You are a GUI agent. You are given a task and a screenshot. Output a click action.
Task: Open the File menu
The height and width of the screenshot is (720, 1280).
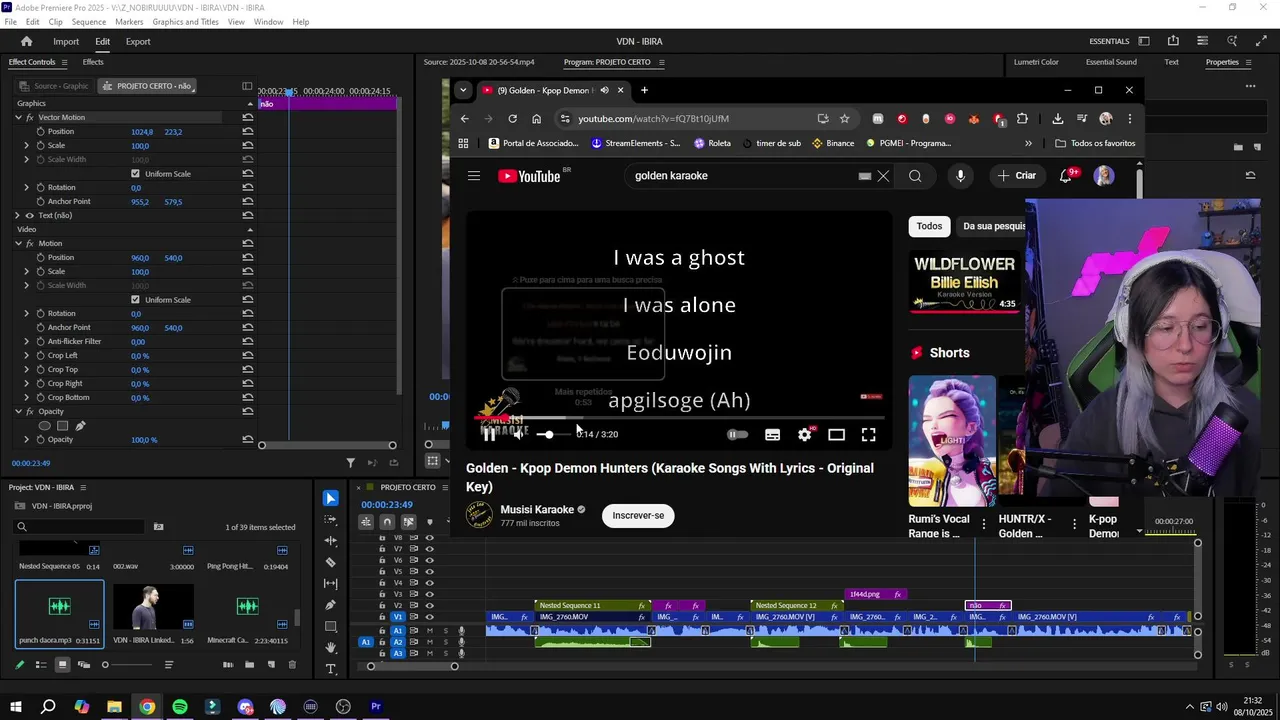(10, 22)
